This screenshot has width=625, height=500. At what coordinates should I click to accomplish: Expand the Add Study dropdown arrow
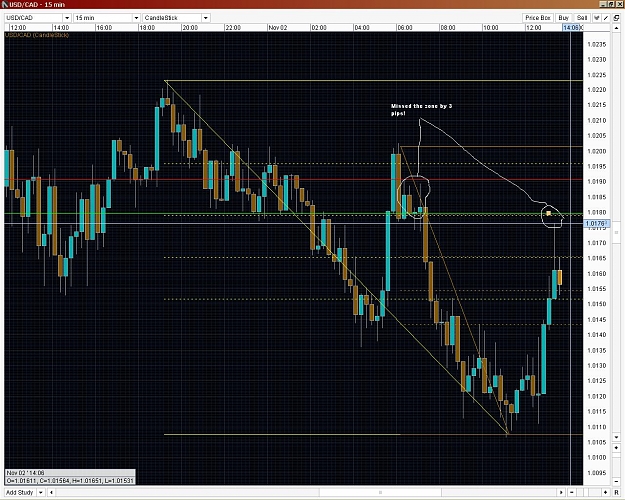click(41, 492)
